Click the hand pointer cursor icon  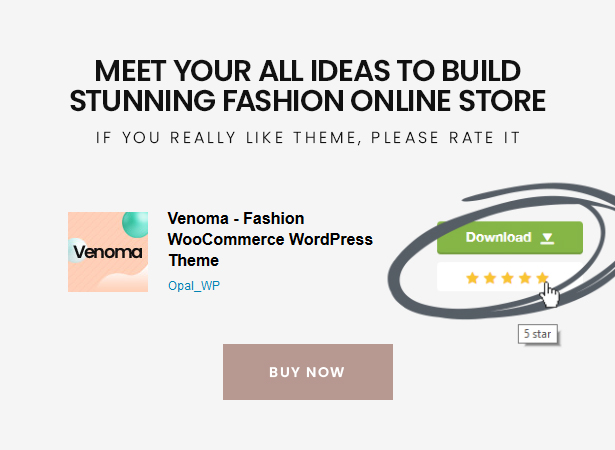tap(550, 294)
